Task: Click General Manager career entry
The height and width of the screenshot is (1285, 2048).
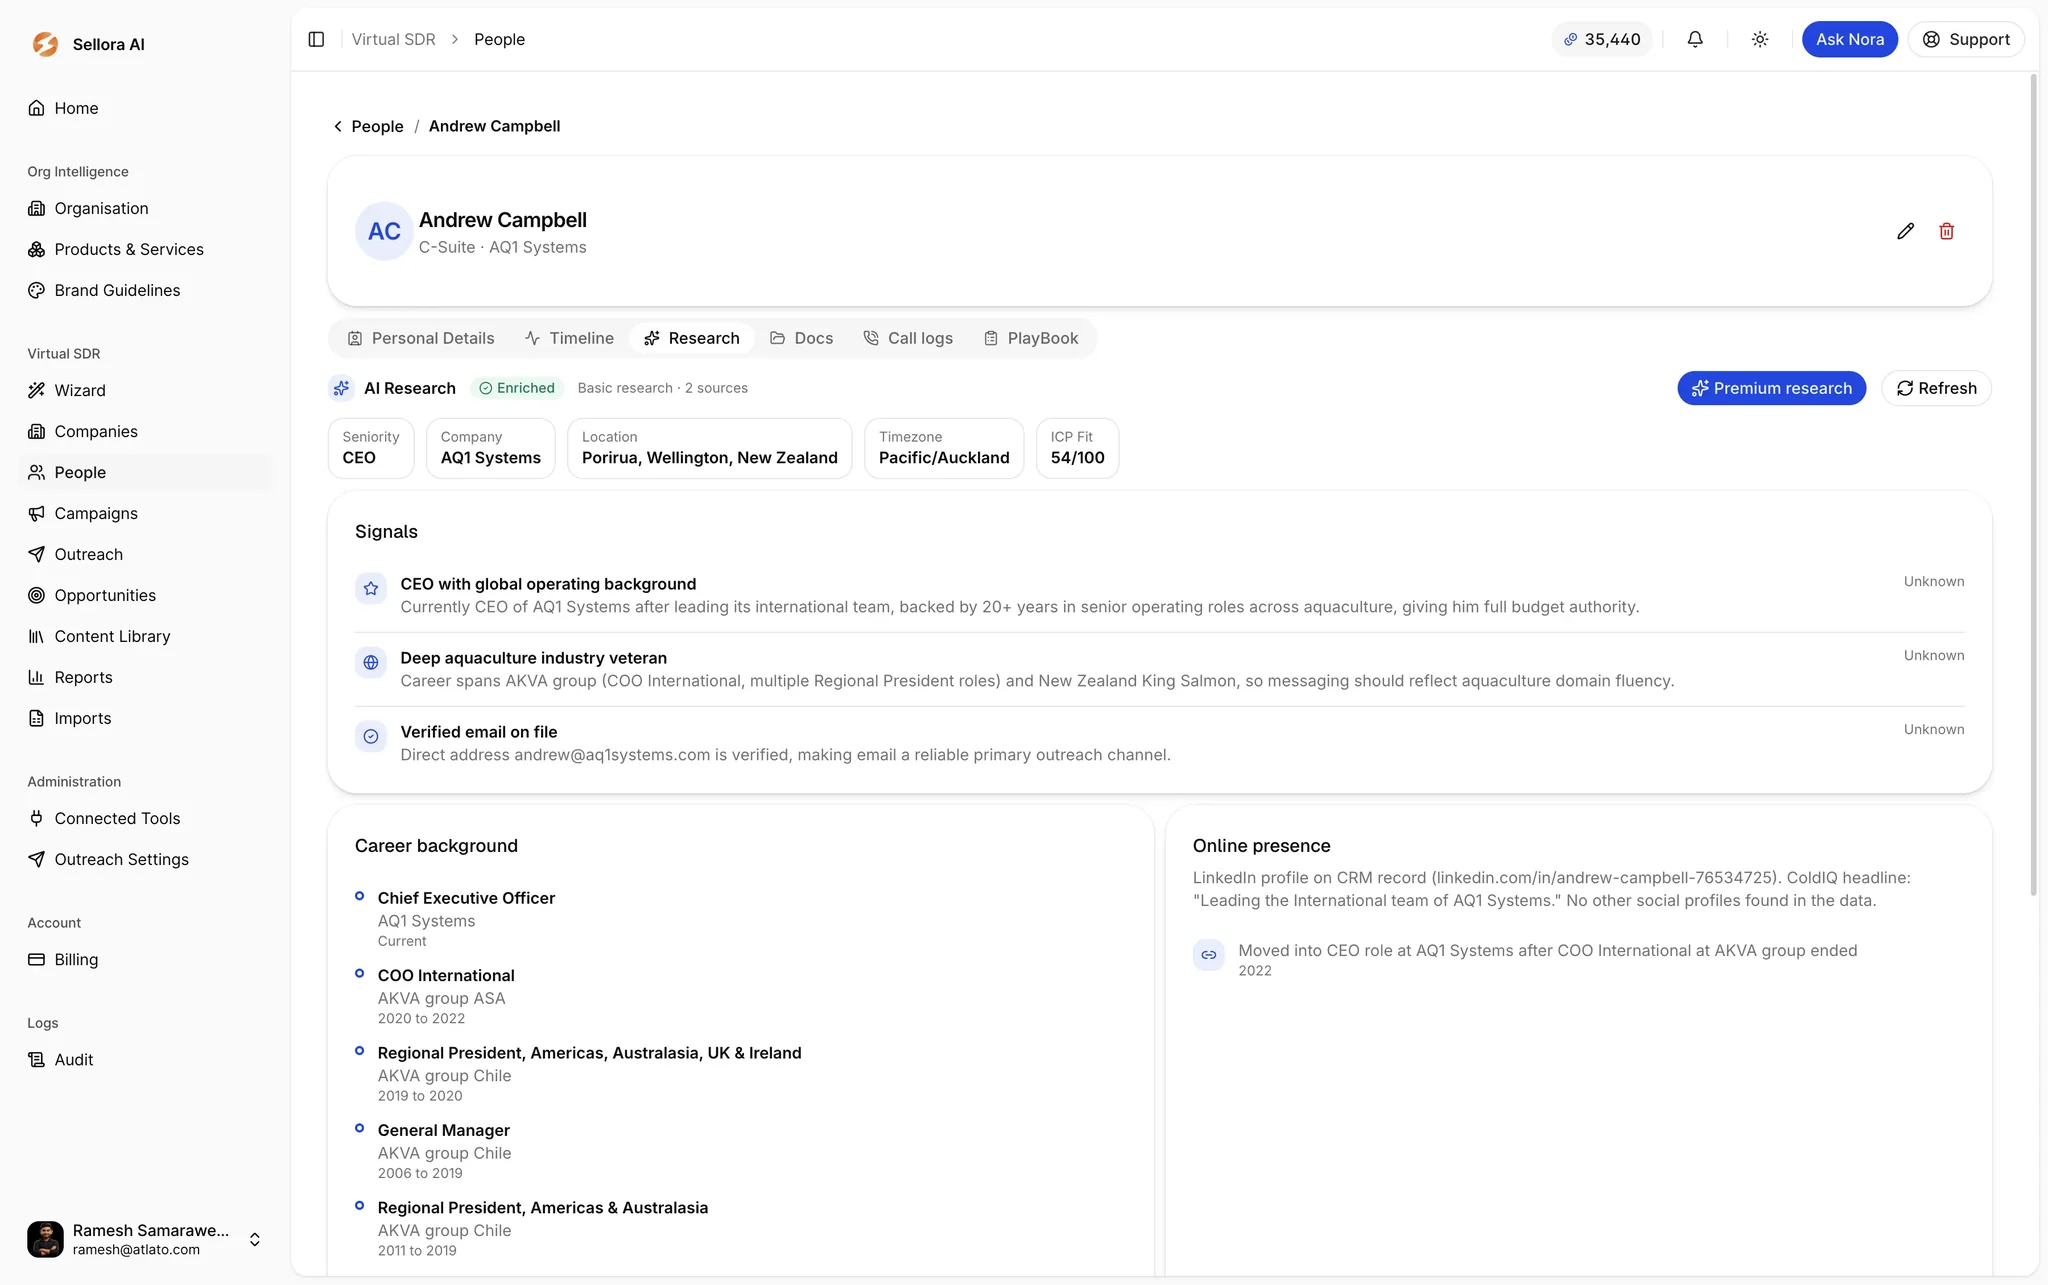Action: click(x=444, y=1150)
